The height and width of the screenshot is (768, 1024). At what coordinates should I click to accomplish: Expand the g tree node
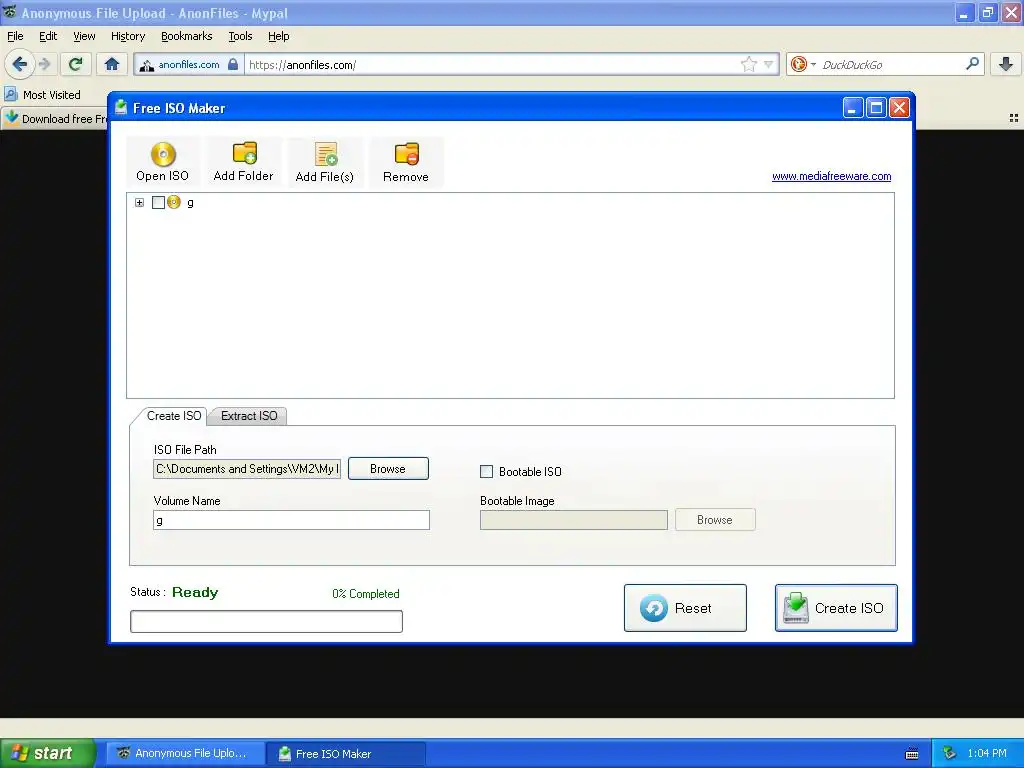pos(139,202)
